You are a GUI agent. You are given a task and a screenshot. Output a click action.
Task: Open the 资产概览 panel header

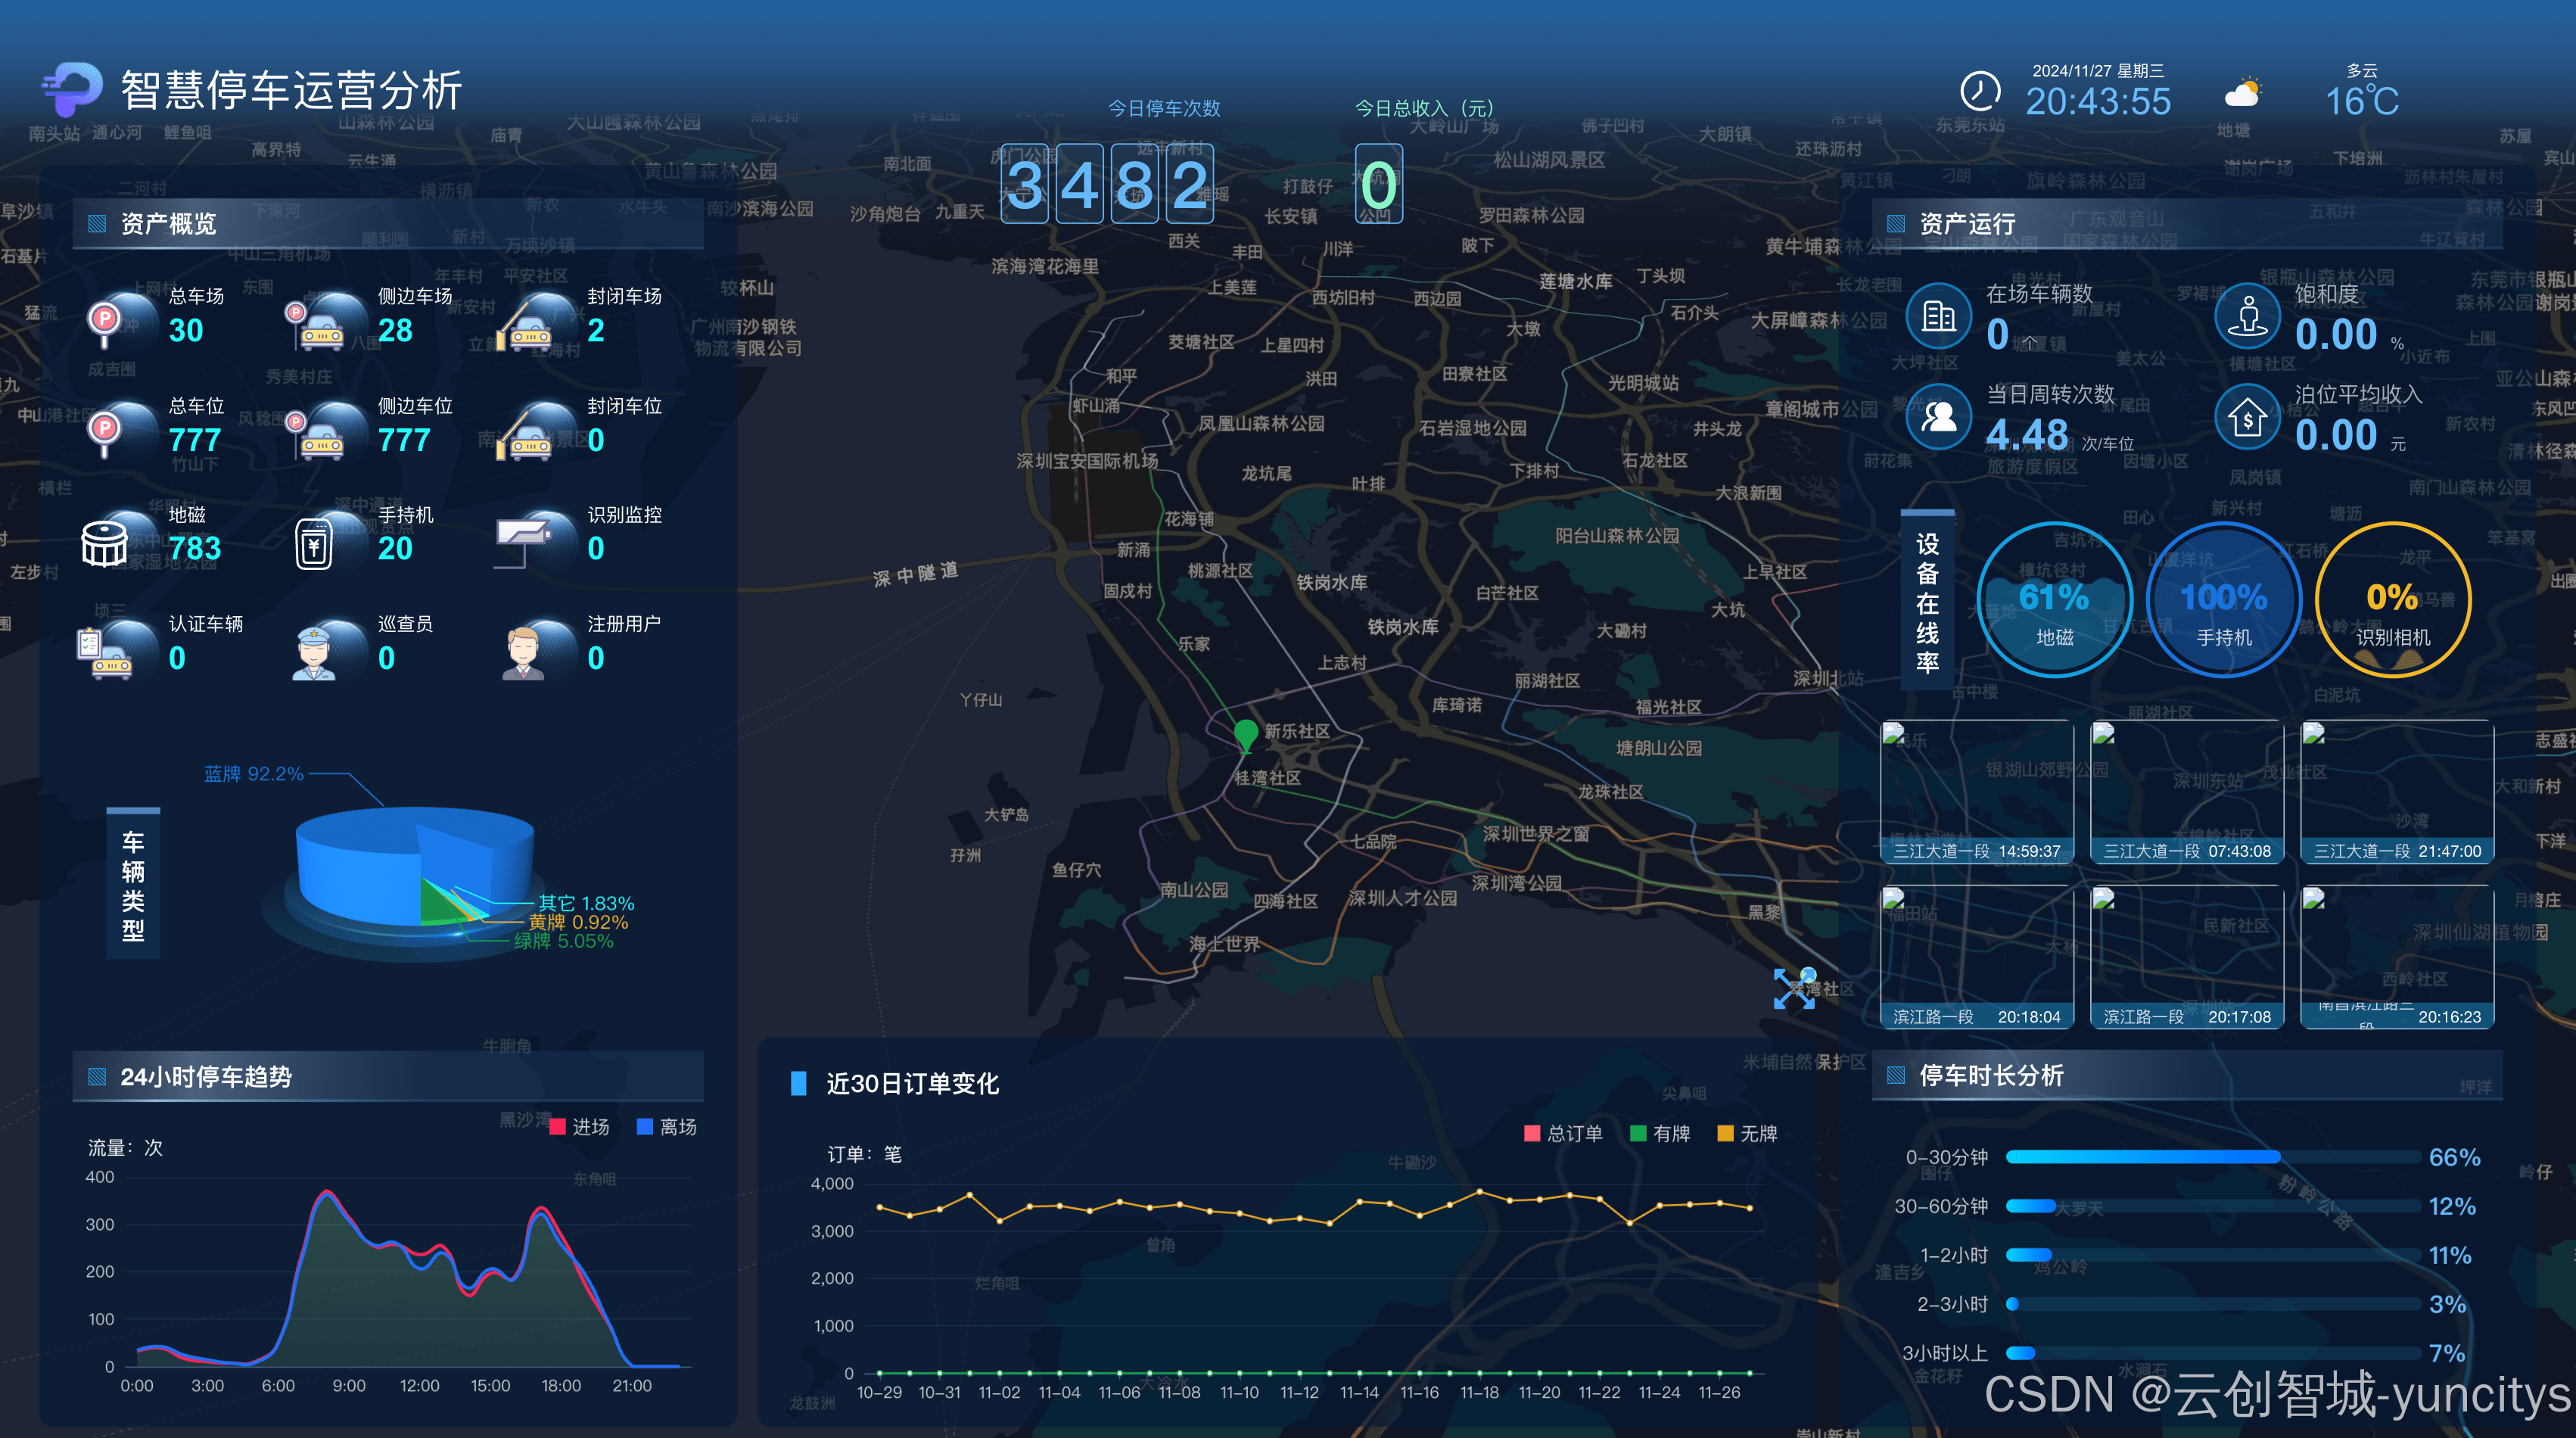click(x=388, y=223)
